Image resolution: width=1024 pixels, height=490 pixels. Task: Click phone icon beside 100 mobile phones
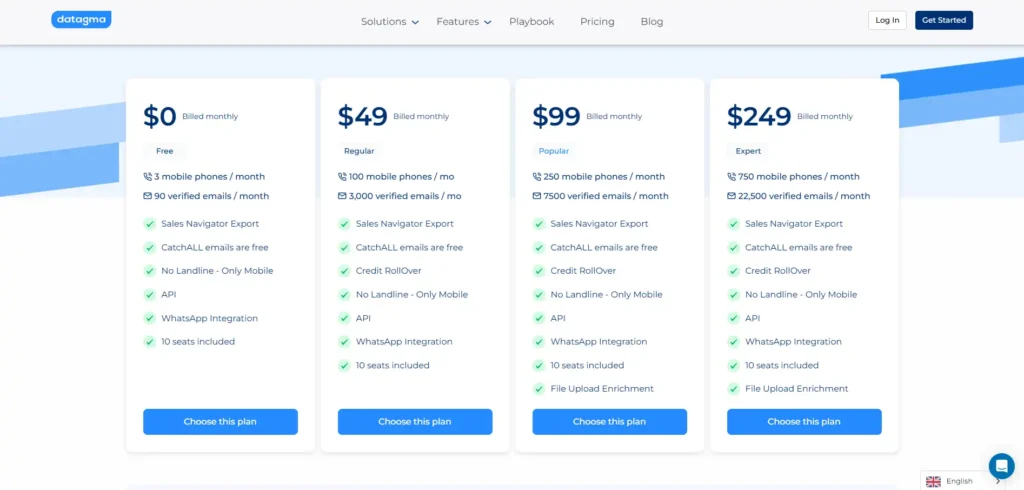(342, 176)
